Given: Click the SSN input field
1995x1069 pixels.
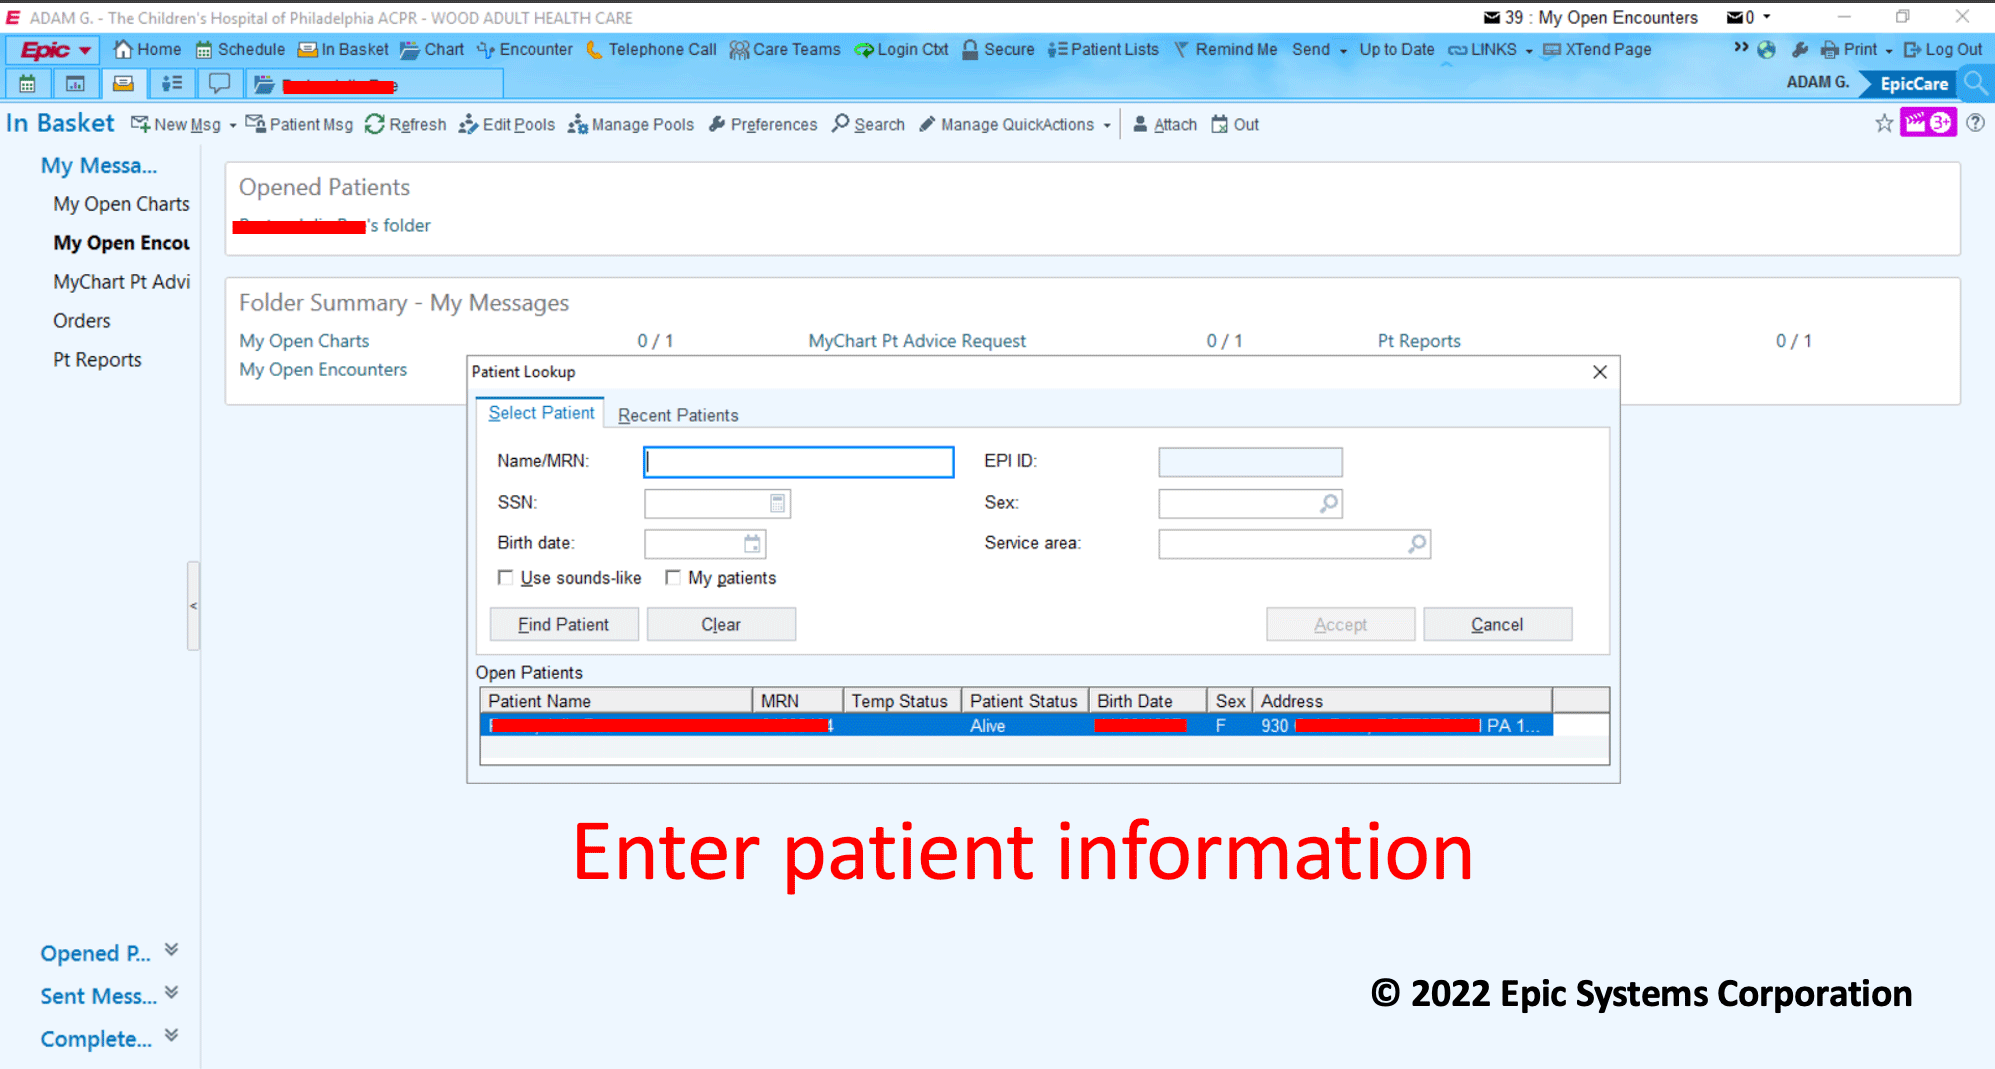Looking at the screenshot, I should [717, 503].
